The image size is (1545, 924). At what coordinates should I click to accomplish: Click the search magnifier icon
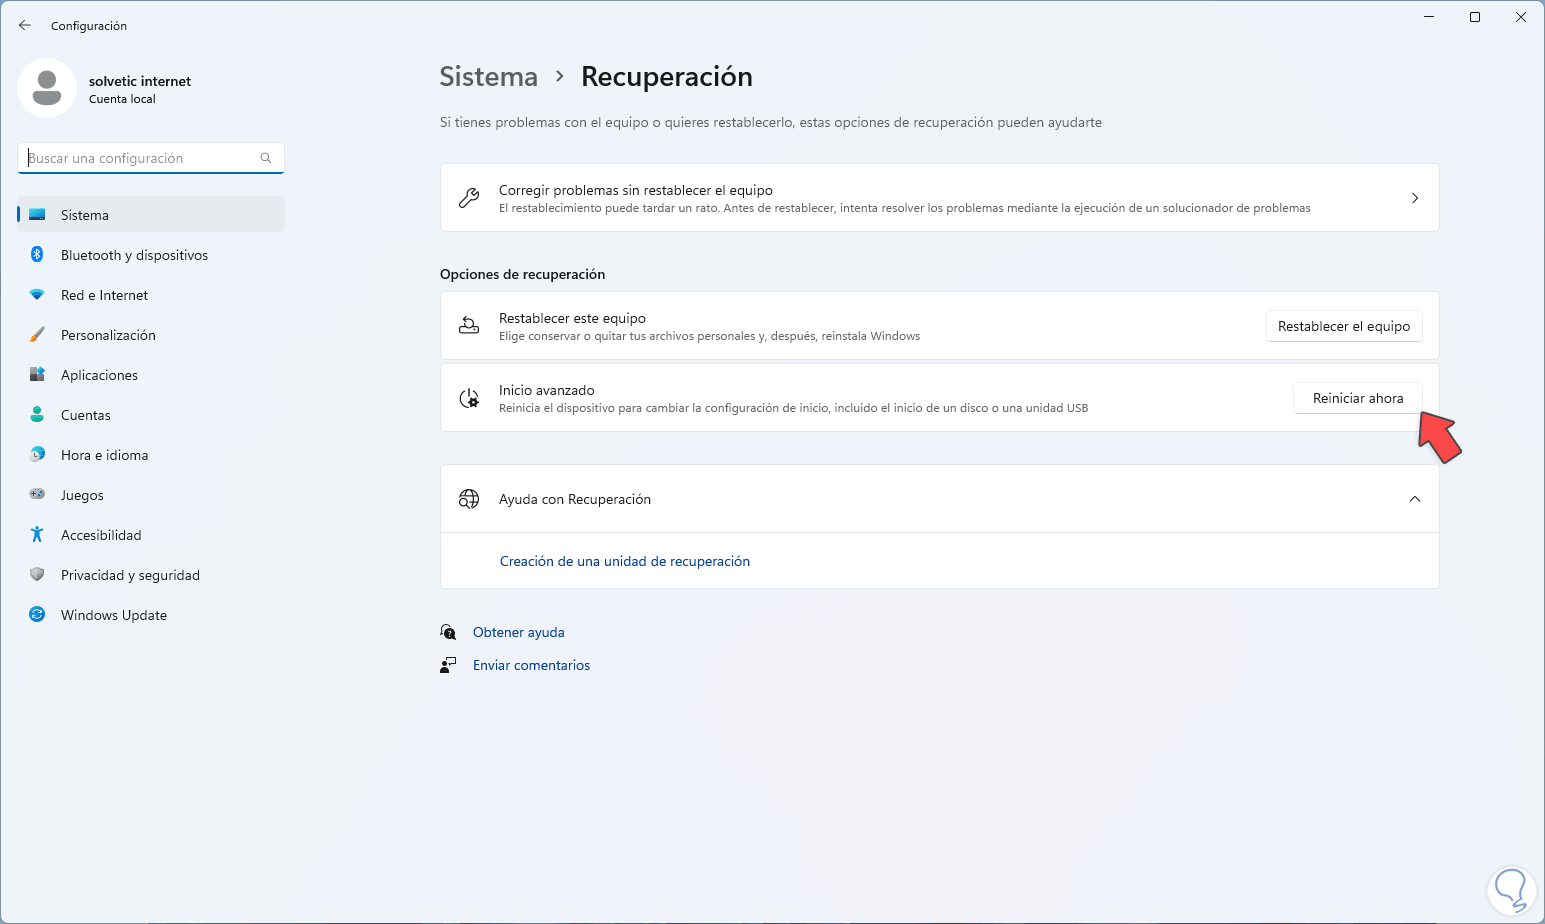[x=266, y=158]
